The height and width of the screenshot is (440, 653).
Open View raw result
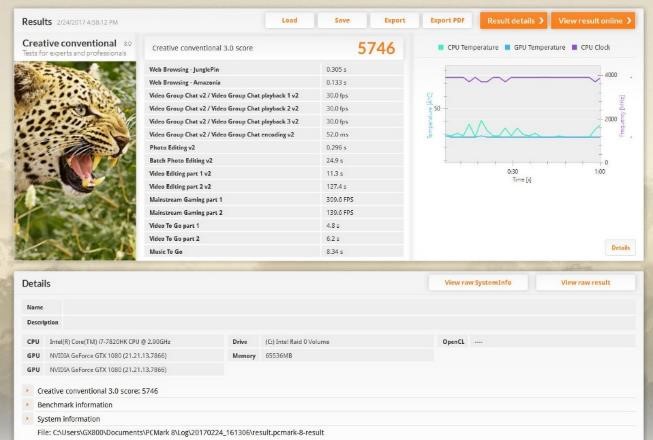click(x=586, y=283)
